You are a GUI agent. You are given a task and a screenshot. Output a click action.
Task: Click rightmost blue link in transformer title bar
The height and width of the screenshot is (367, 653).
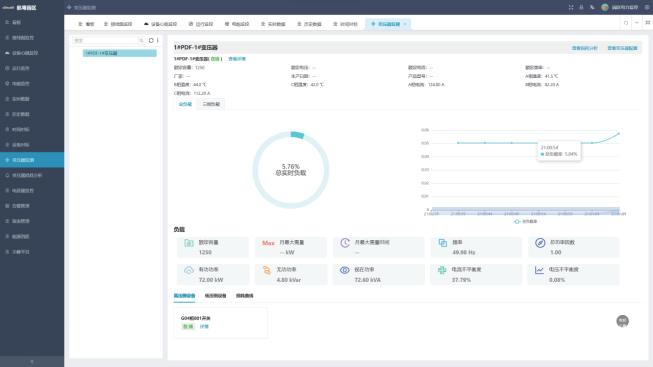tap(622, 48)
